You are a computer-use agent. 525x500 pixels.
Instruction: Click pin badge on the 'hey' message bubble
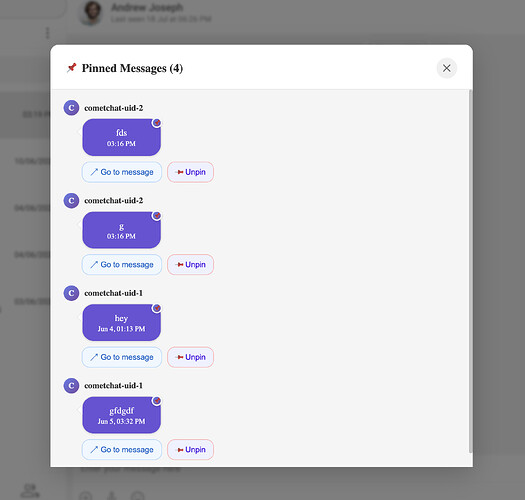157,308
